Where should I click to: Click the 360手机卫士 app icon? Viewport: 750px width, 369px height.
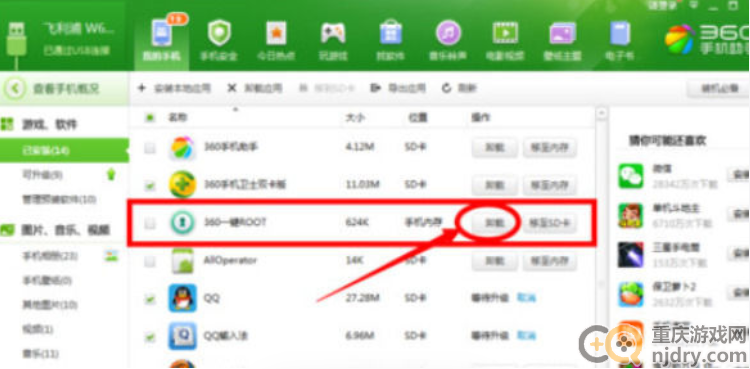[x=182, y=184]
